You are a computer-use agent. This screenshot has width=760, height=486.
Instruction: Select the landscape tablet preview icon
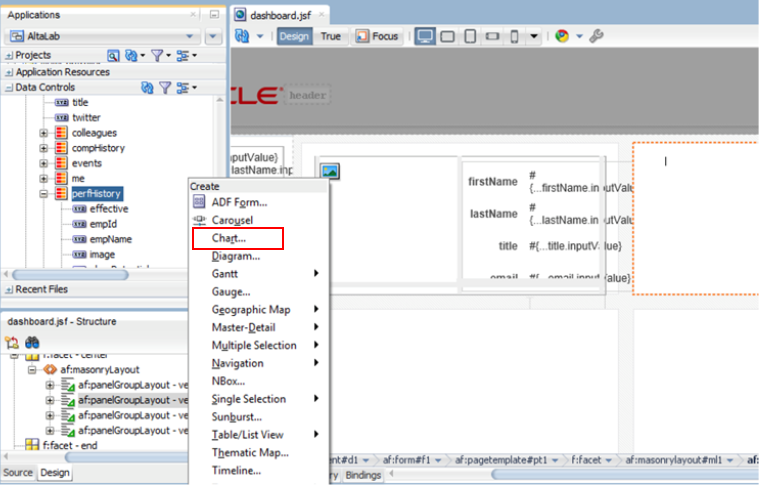448,36
